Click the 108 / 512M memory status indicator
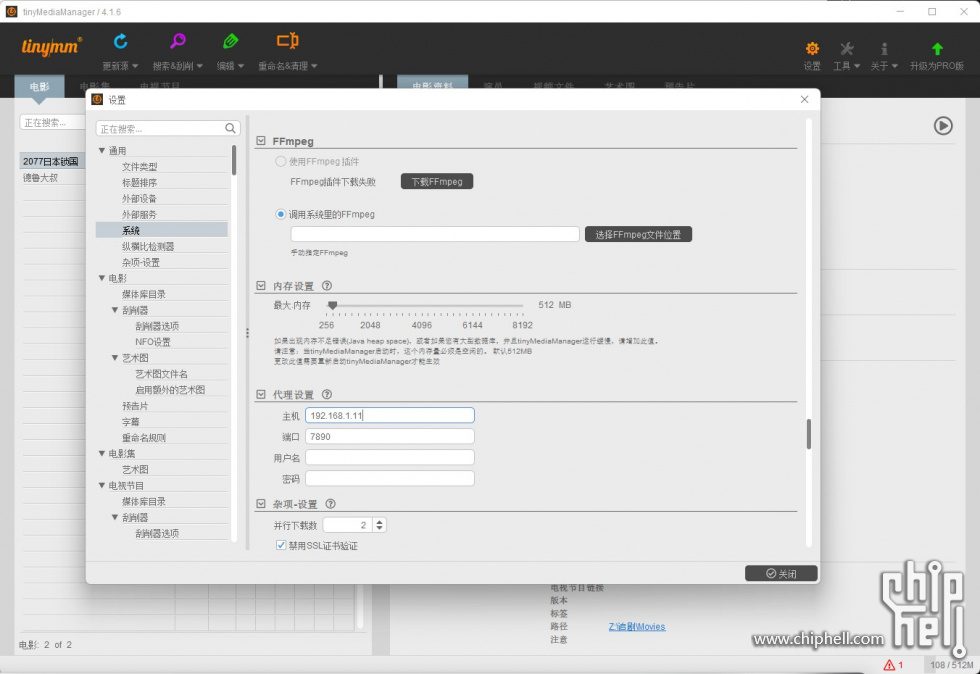 952,665
